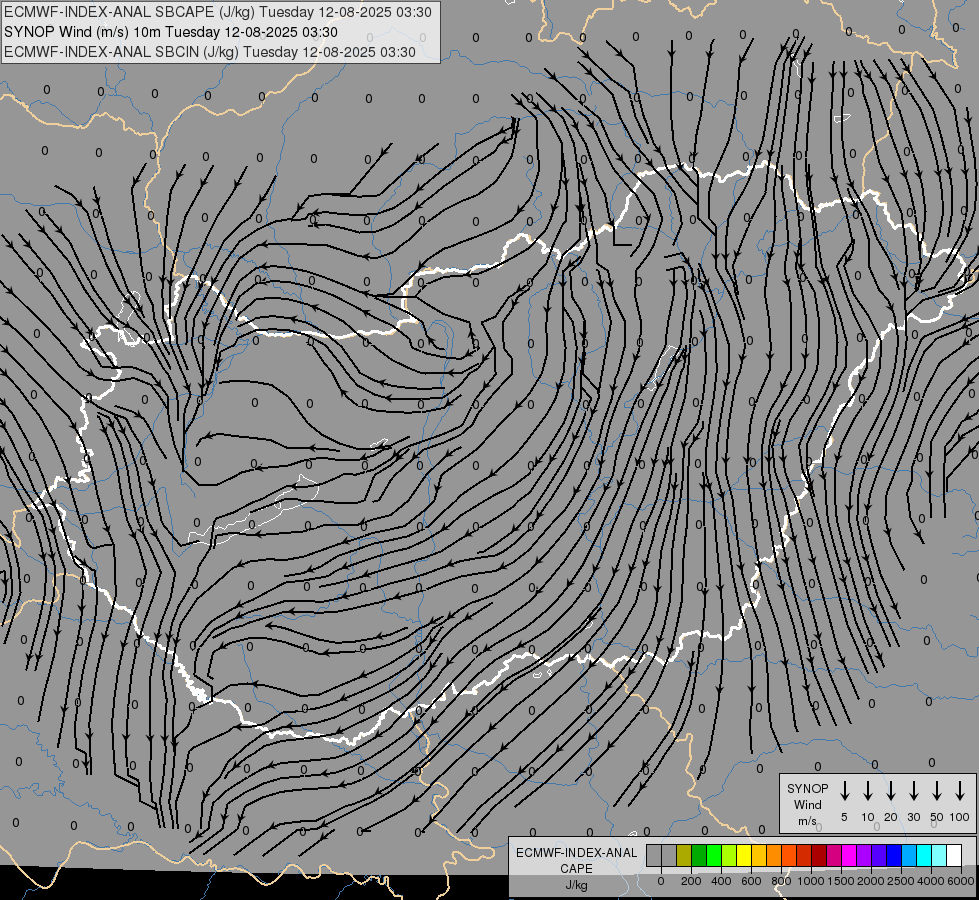Click the wind arrow above the 20 label

pos(891,791)
